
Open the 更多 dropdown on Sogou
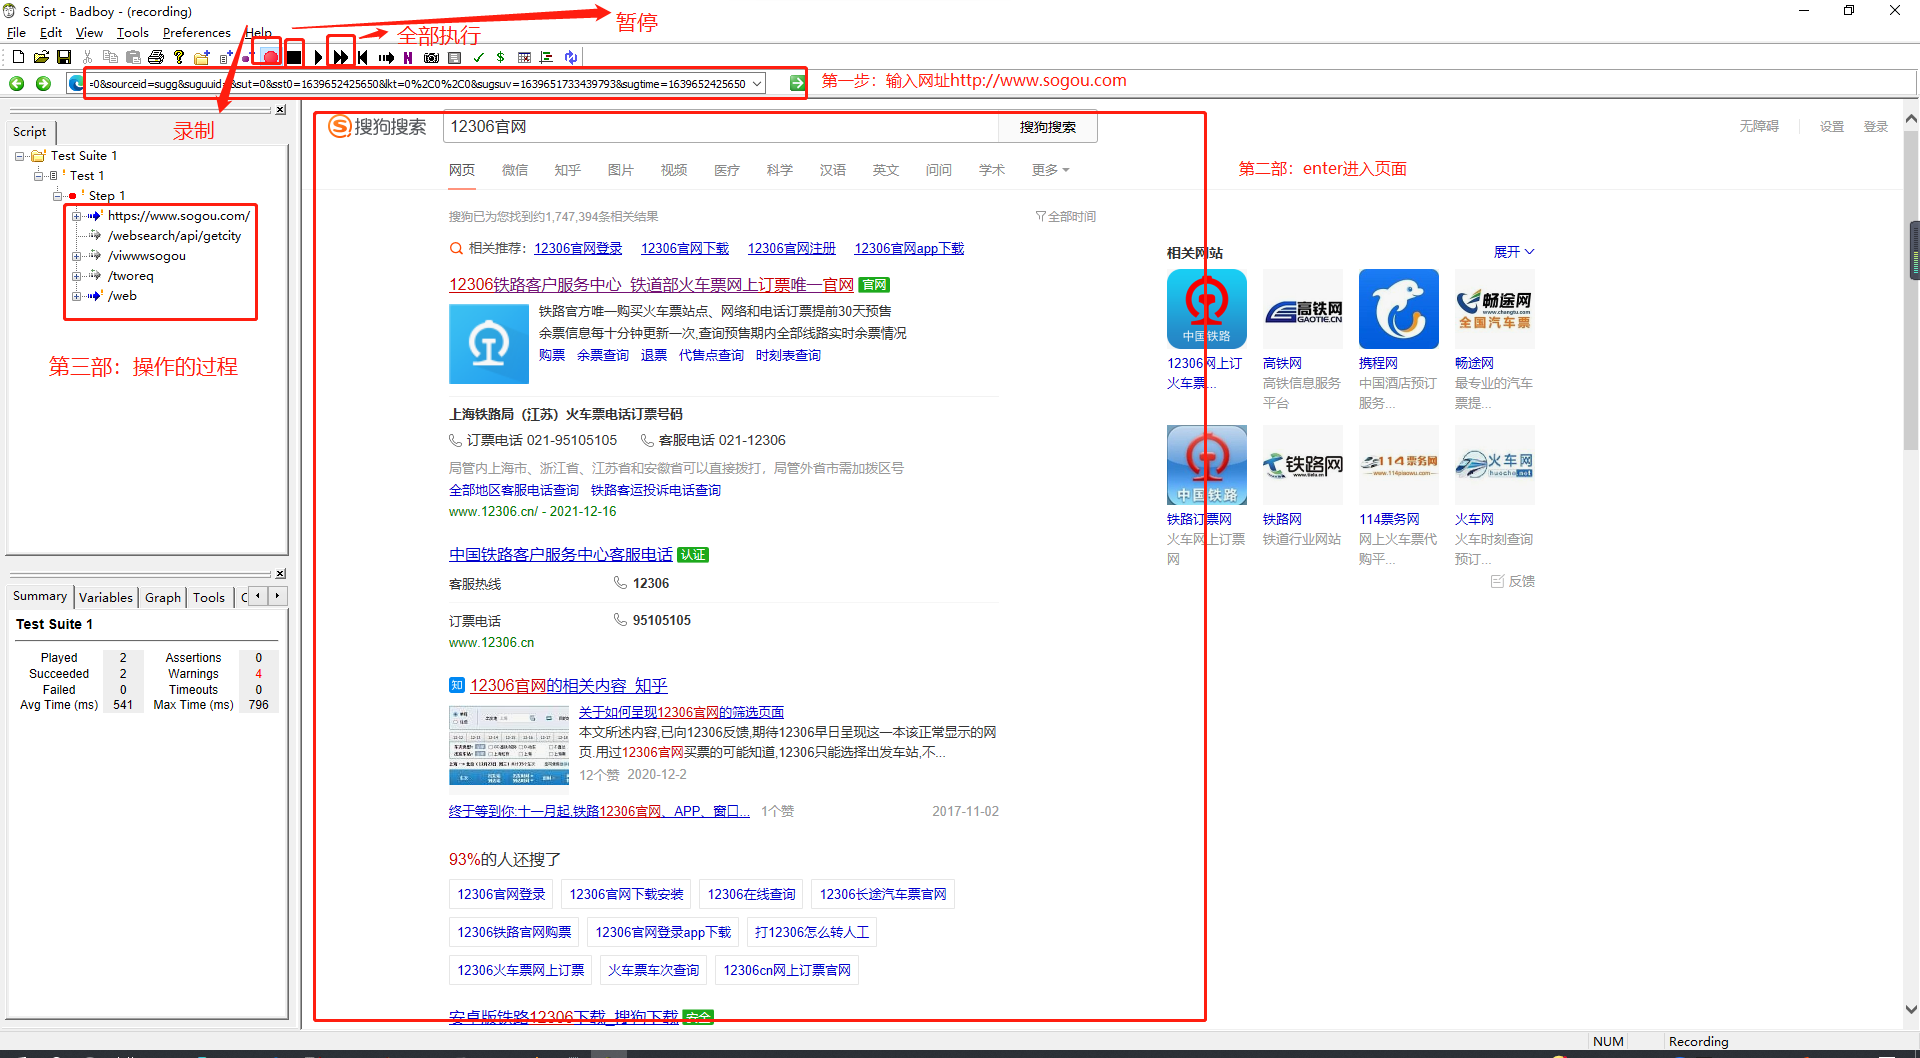[x=1050, y=170]
